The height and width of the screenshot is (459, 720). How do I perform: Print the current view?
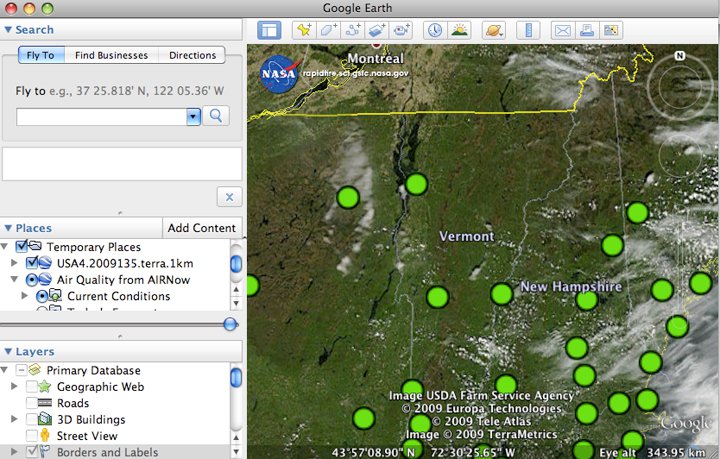pos(587,30)
